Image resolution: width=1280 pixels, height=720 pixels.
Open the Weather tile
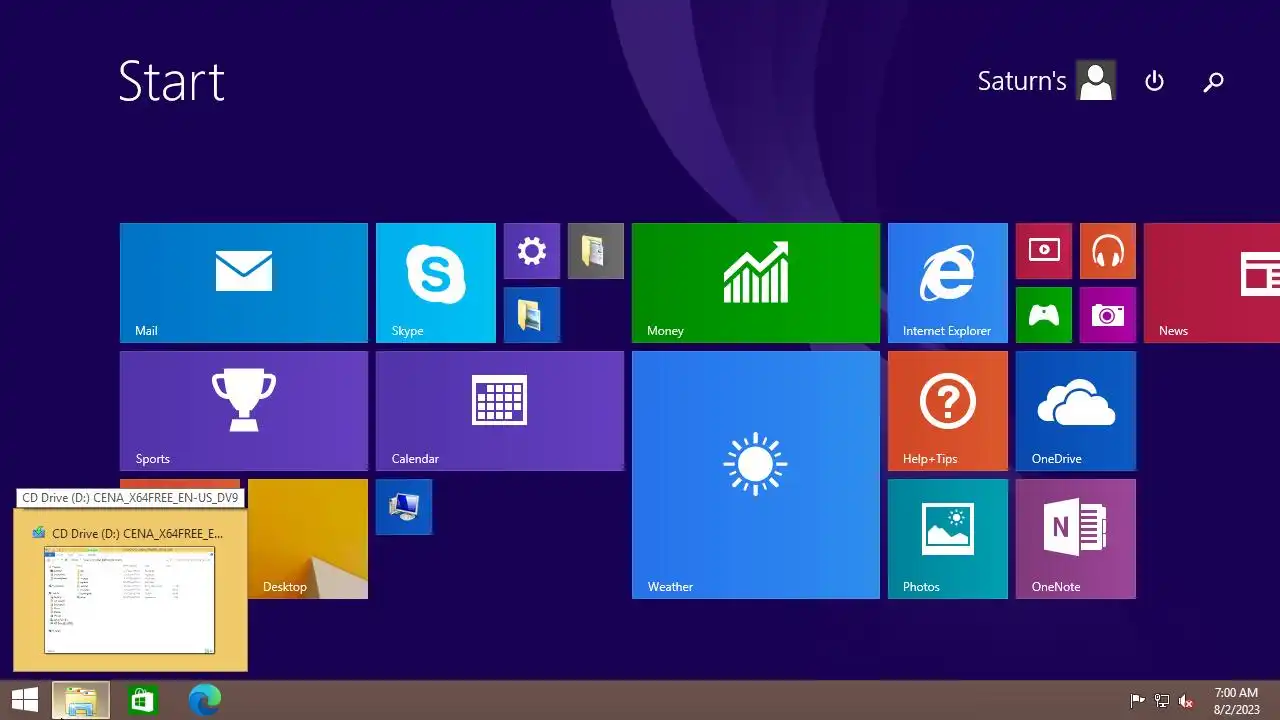[756, 475]
